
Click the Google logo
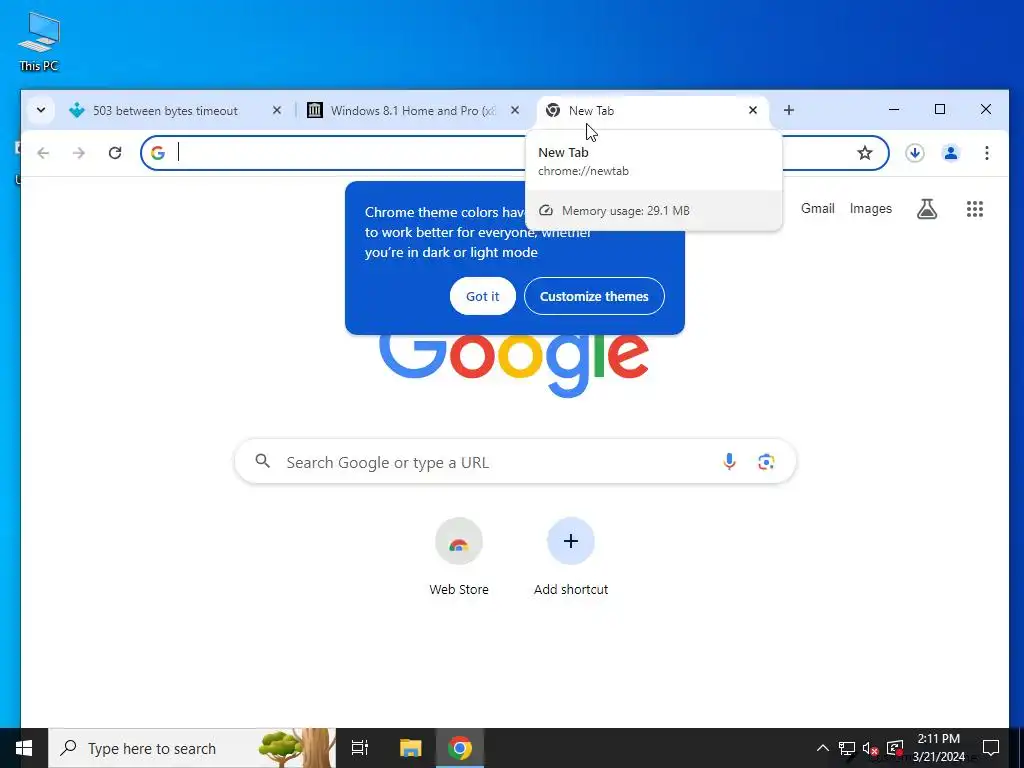(x=514, y=366)
